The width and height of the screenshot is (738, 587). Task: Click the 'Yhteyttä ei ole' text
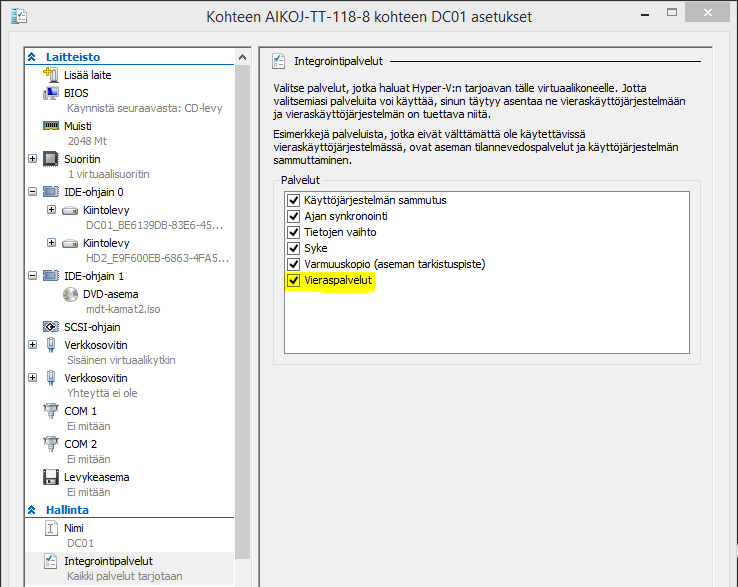[x=102, y=393]
